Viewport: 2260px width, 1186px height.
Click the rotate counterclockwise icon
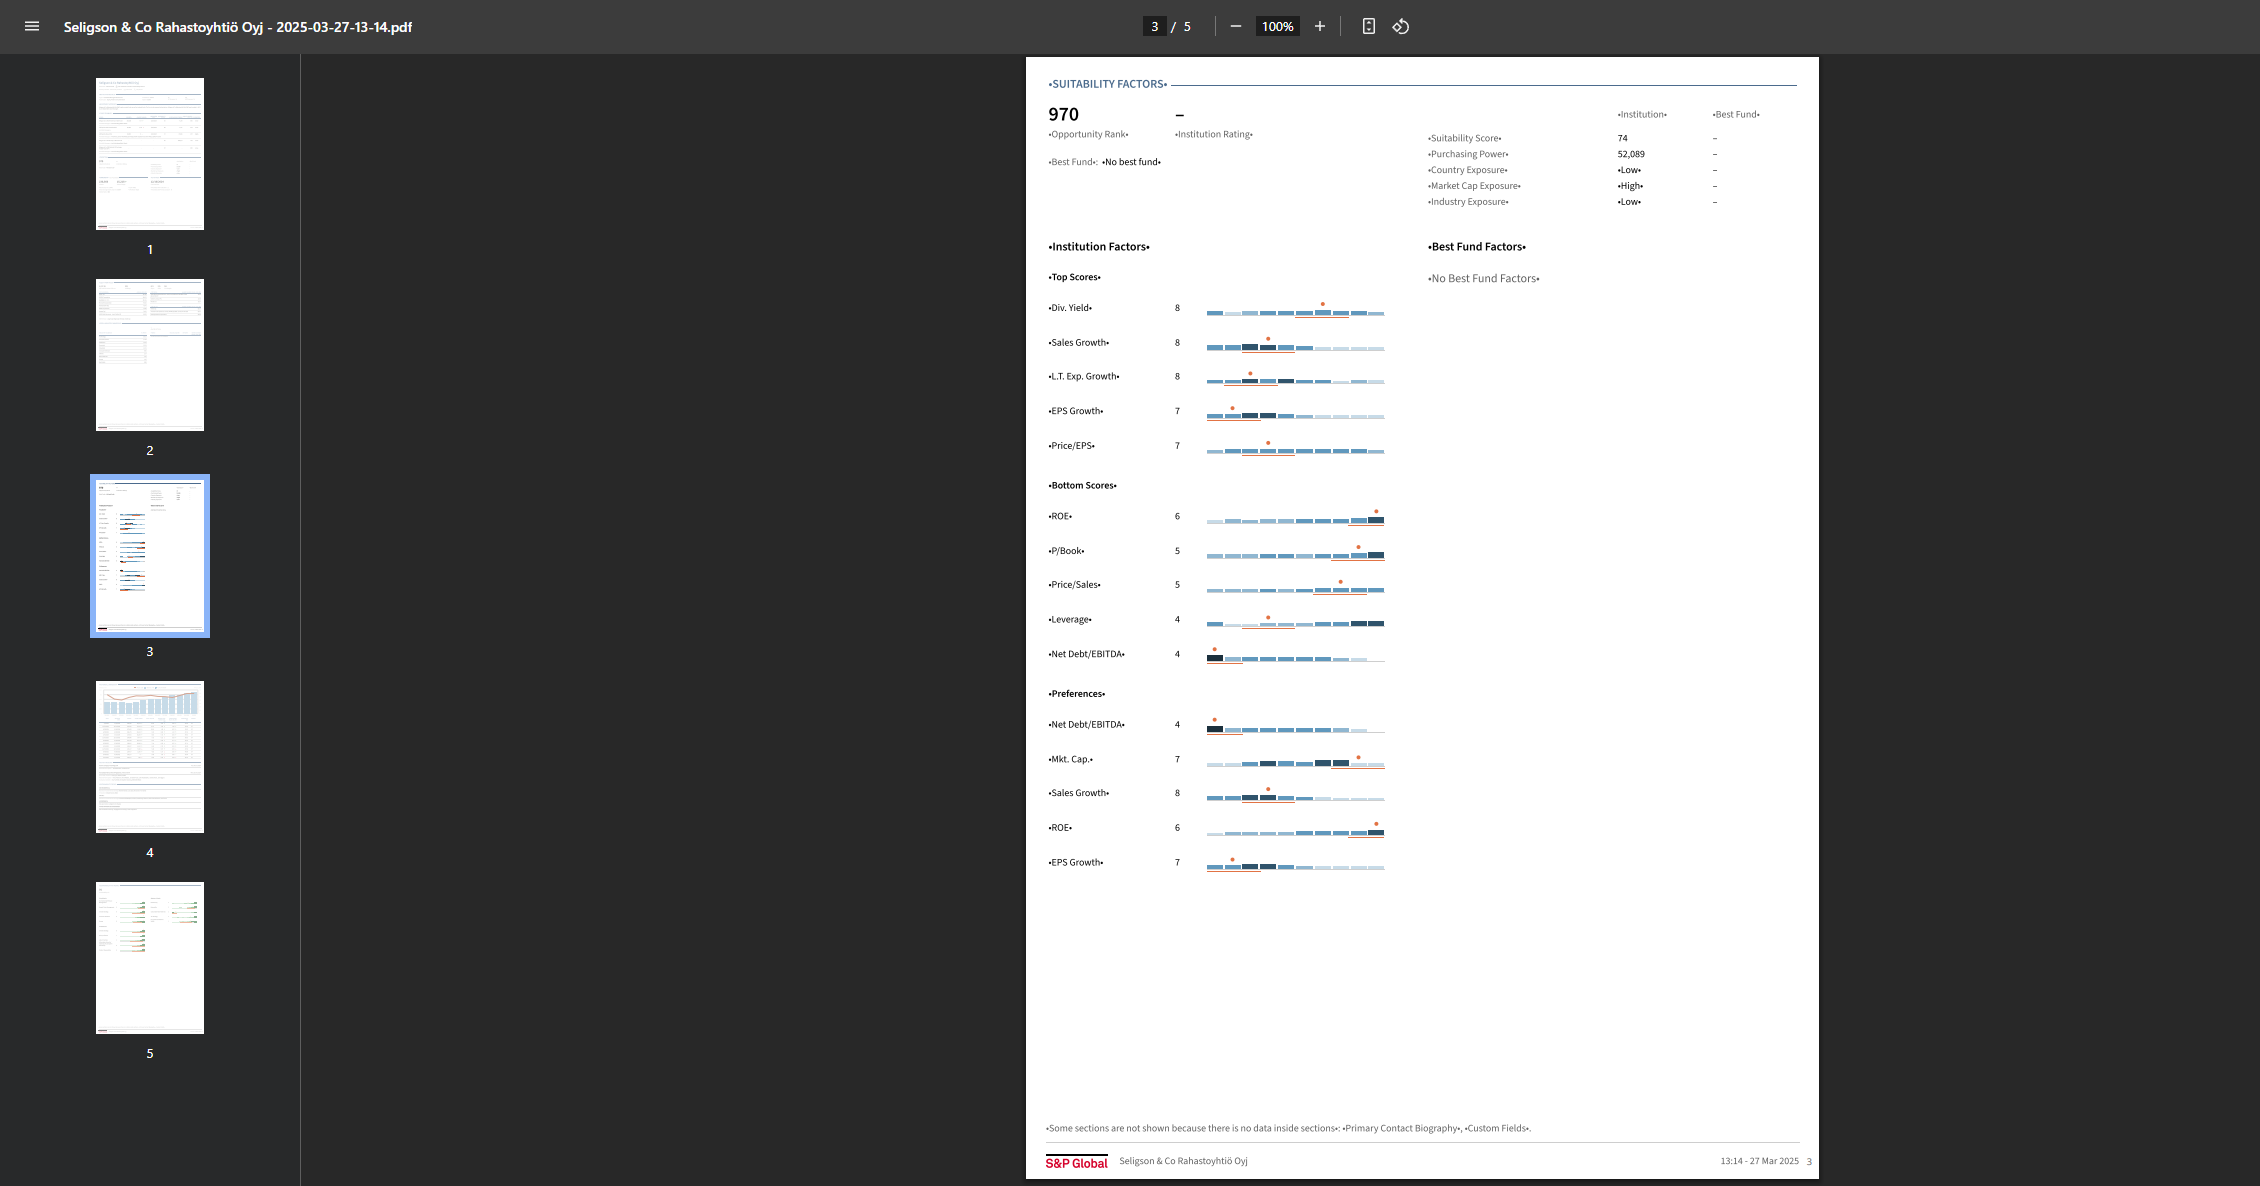tap(1401, 27)
